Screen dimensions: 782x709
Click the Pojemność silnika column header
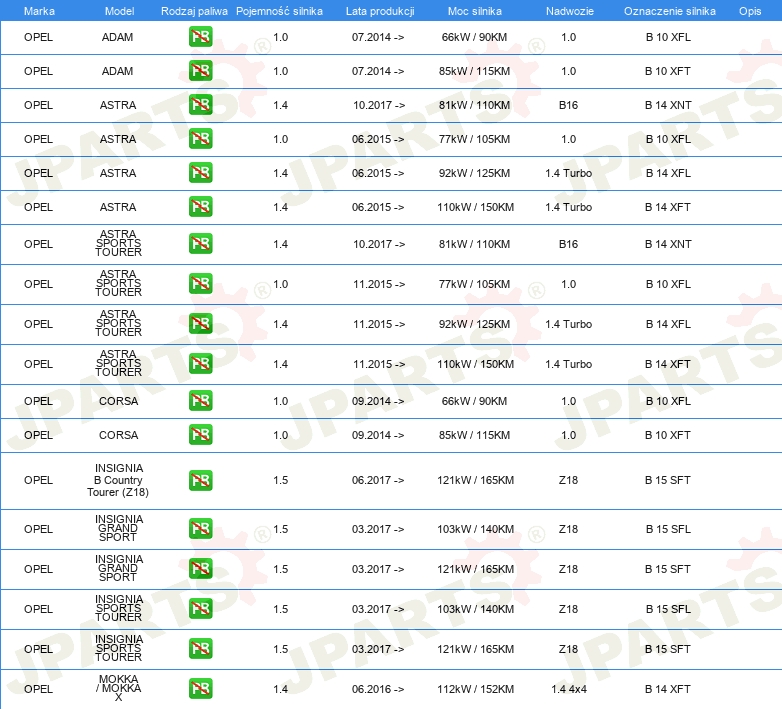(x=279, y=11)
